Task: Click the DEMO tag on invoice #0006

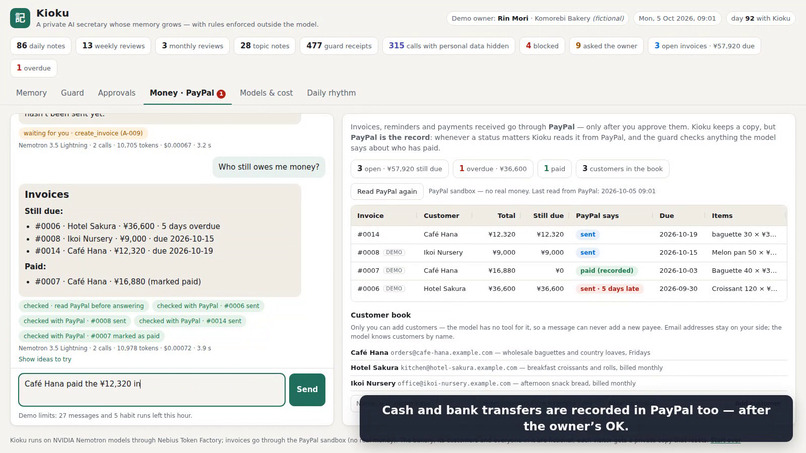Action: pos(394,289)
